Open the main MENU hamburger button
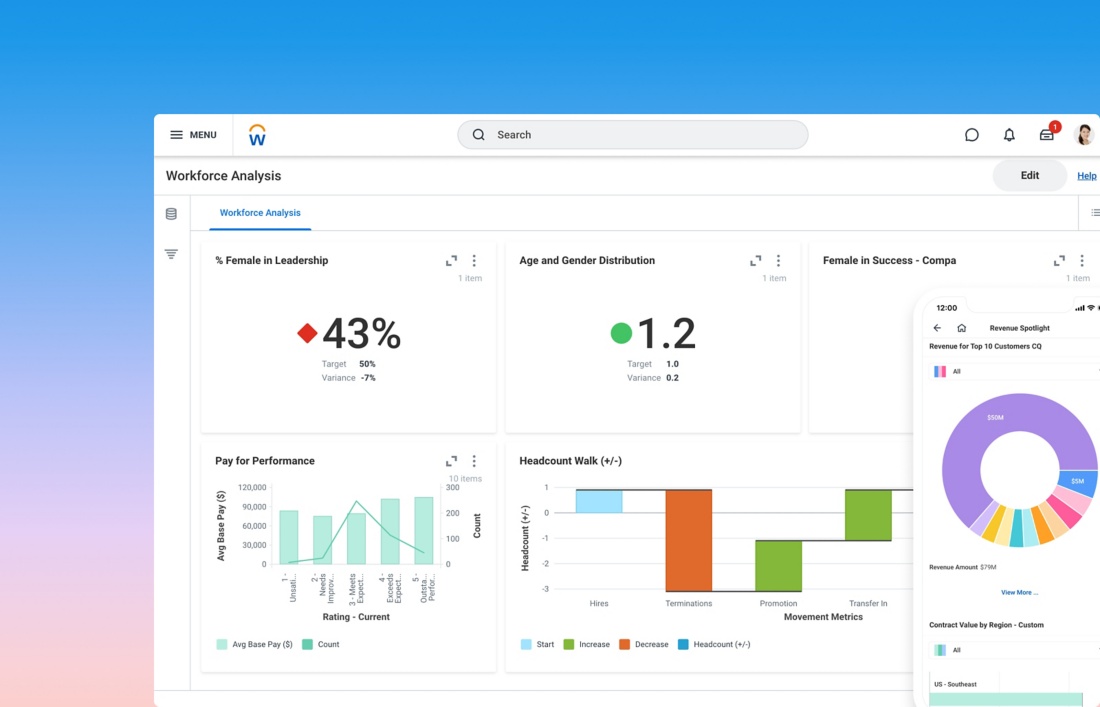 tap(193, 135)
